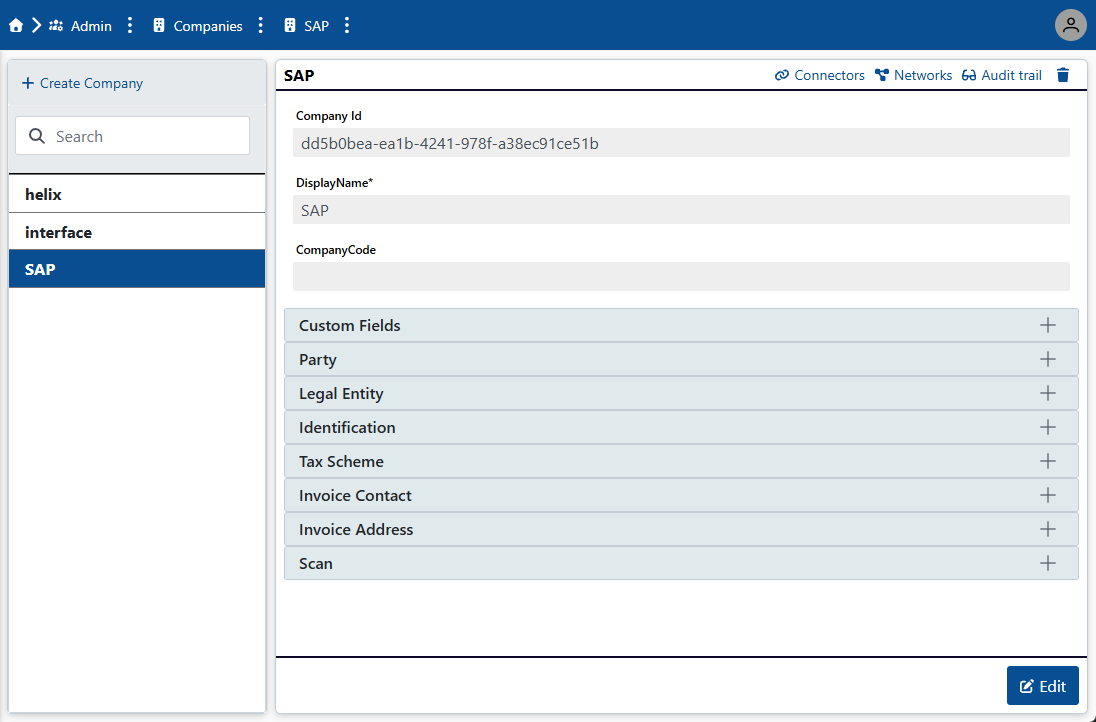
Task: Open Connectors using the chain link icon
Action: [781, 74]
